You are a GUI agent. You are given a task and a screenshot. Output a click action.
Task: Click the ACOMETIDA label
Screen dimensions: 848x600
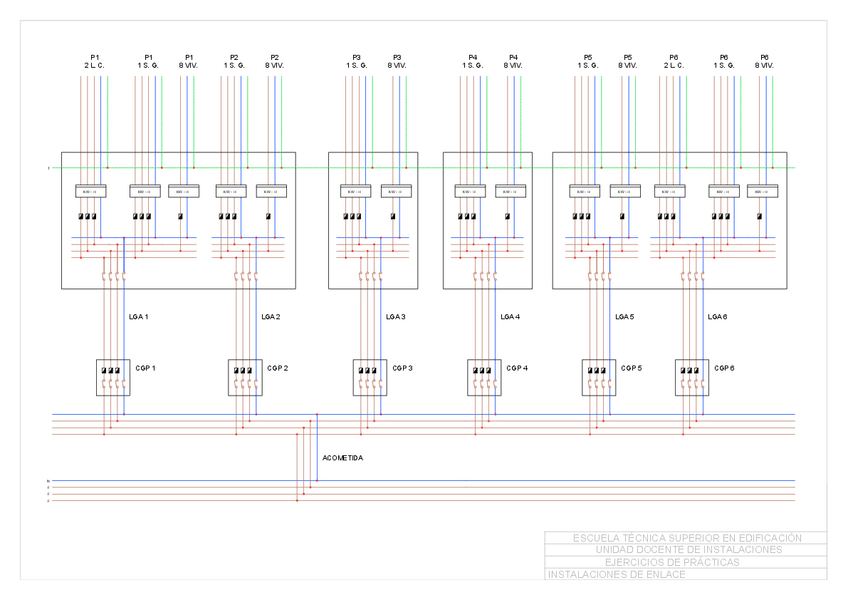[342, 458]
